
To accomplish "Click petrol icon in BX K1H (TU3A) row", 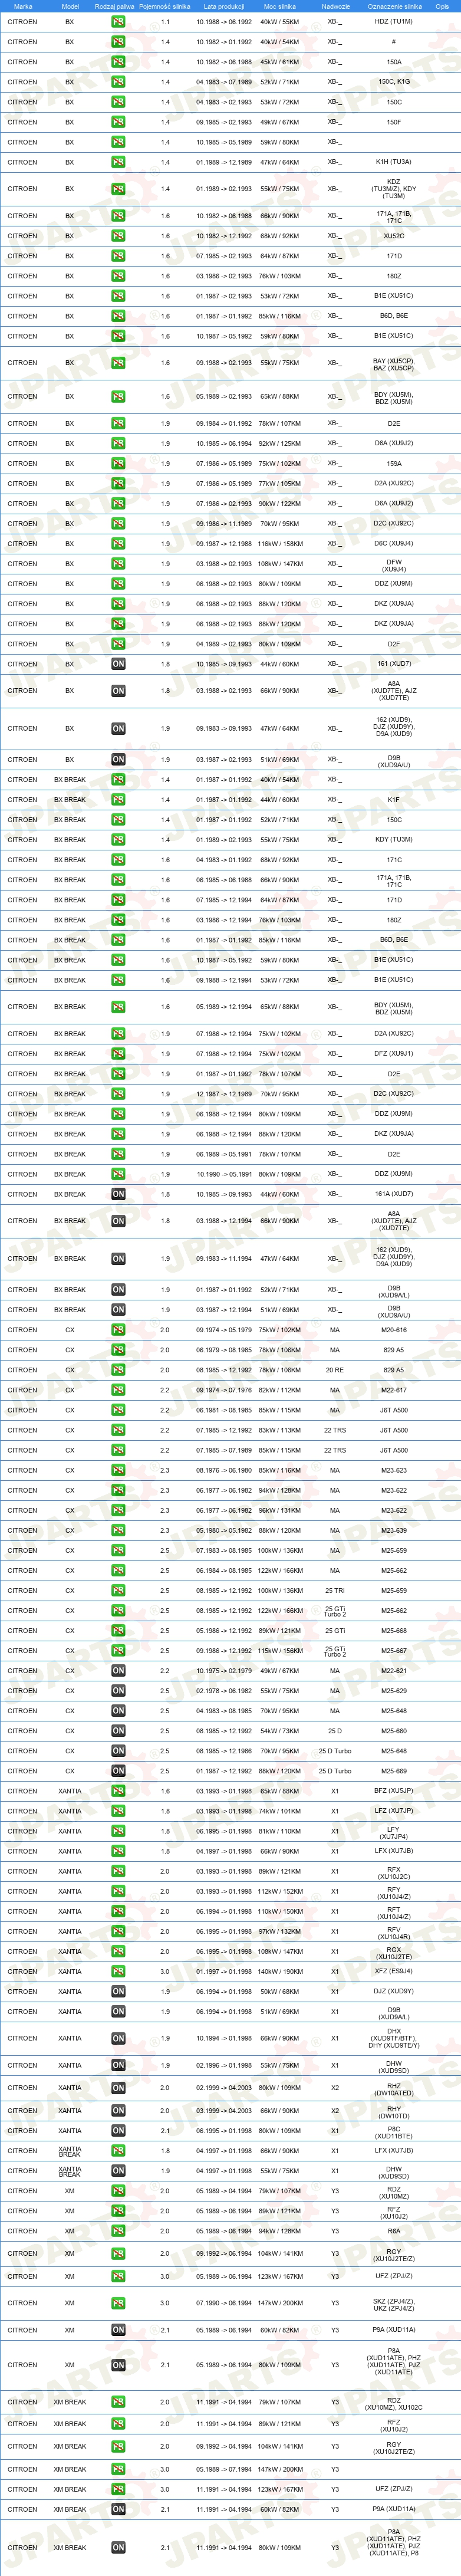I will click(118, 162).
